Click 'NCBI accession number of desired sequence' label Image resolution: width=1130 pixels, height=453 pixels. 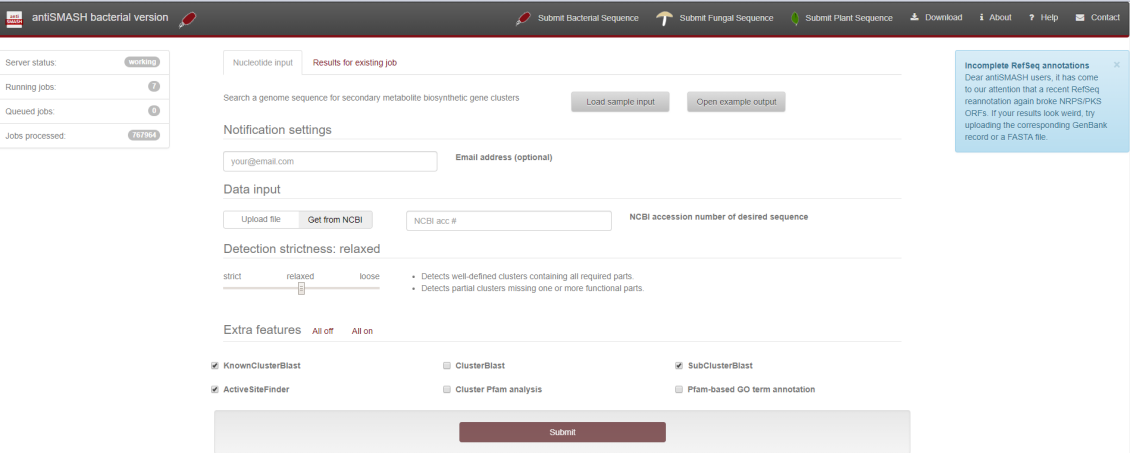pos(719,216)
